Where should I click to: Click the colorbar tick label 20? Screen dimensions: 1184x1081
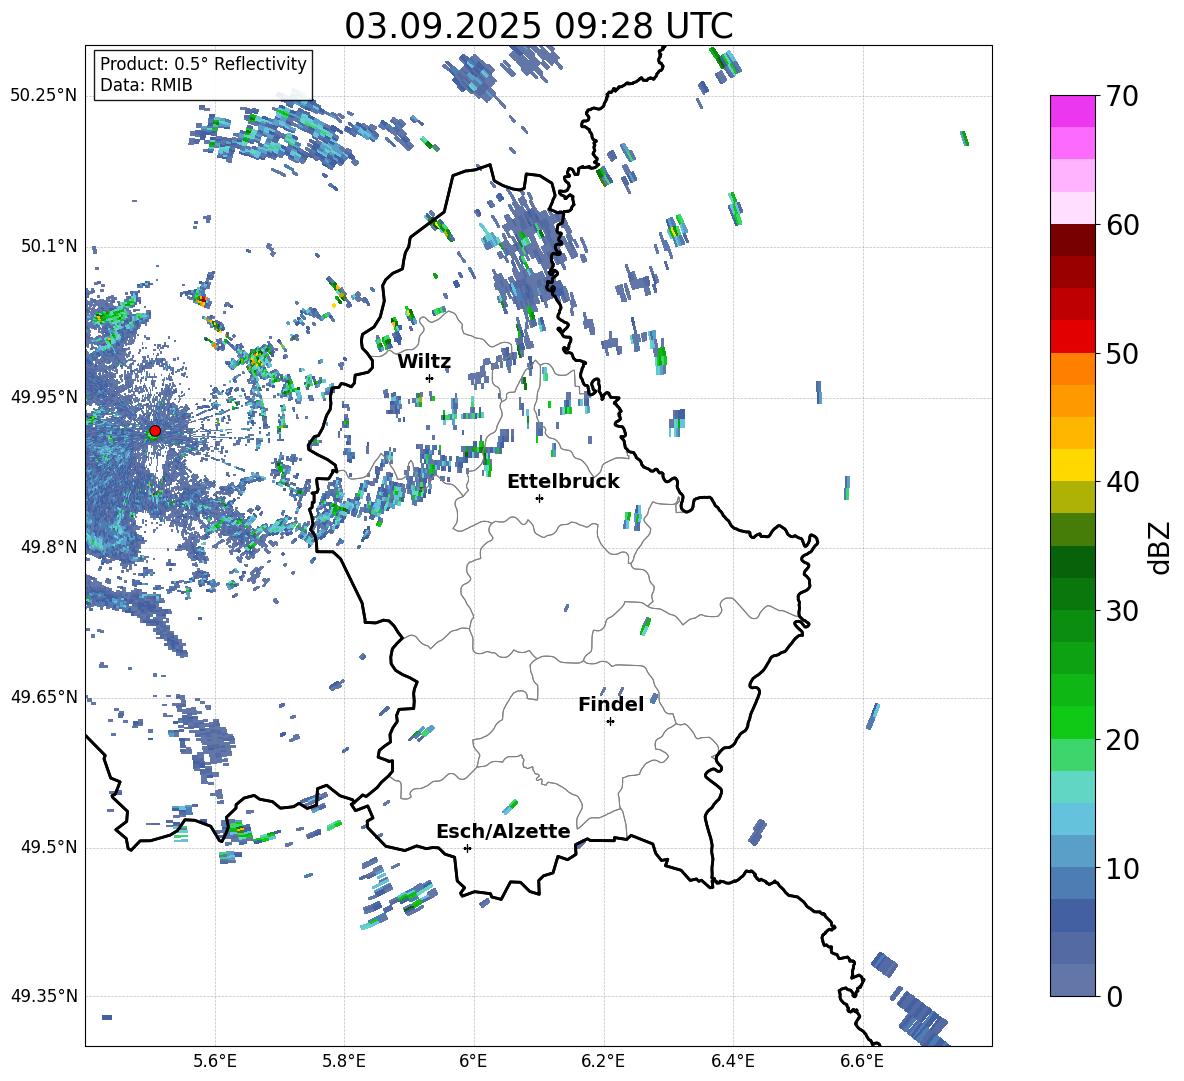[1122, 739]
